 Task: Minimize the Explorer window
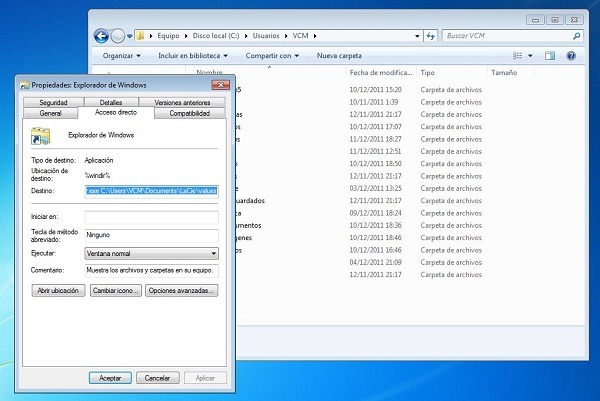coord(535,20)
